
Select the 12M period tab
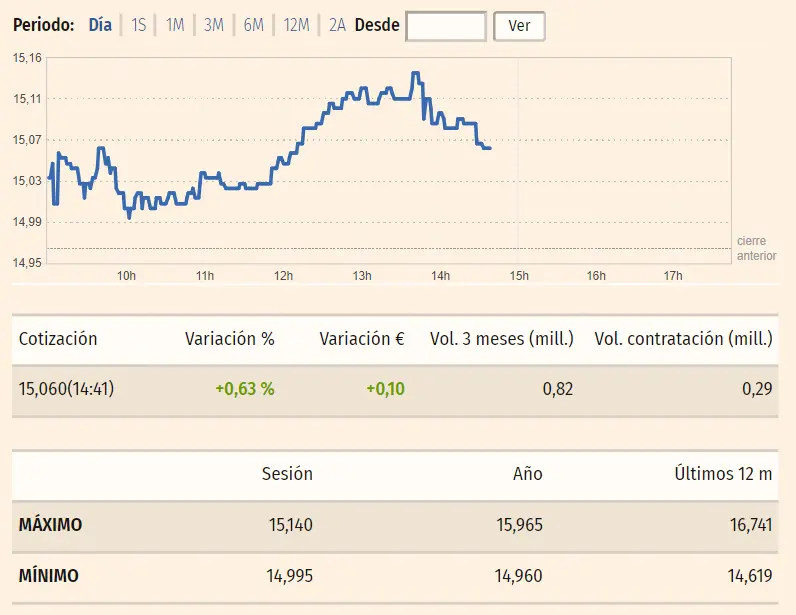click(x=296, y=25)
